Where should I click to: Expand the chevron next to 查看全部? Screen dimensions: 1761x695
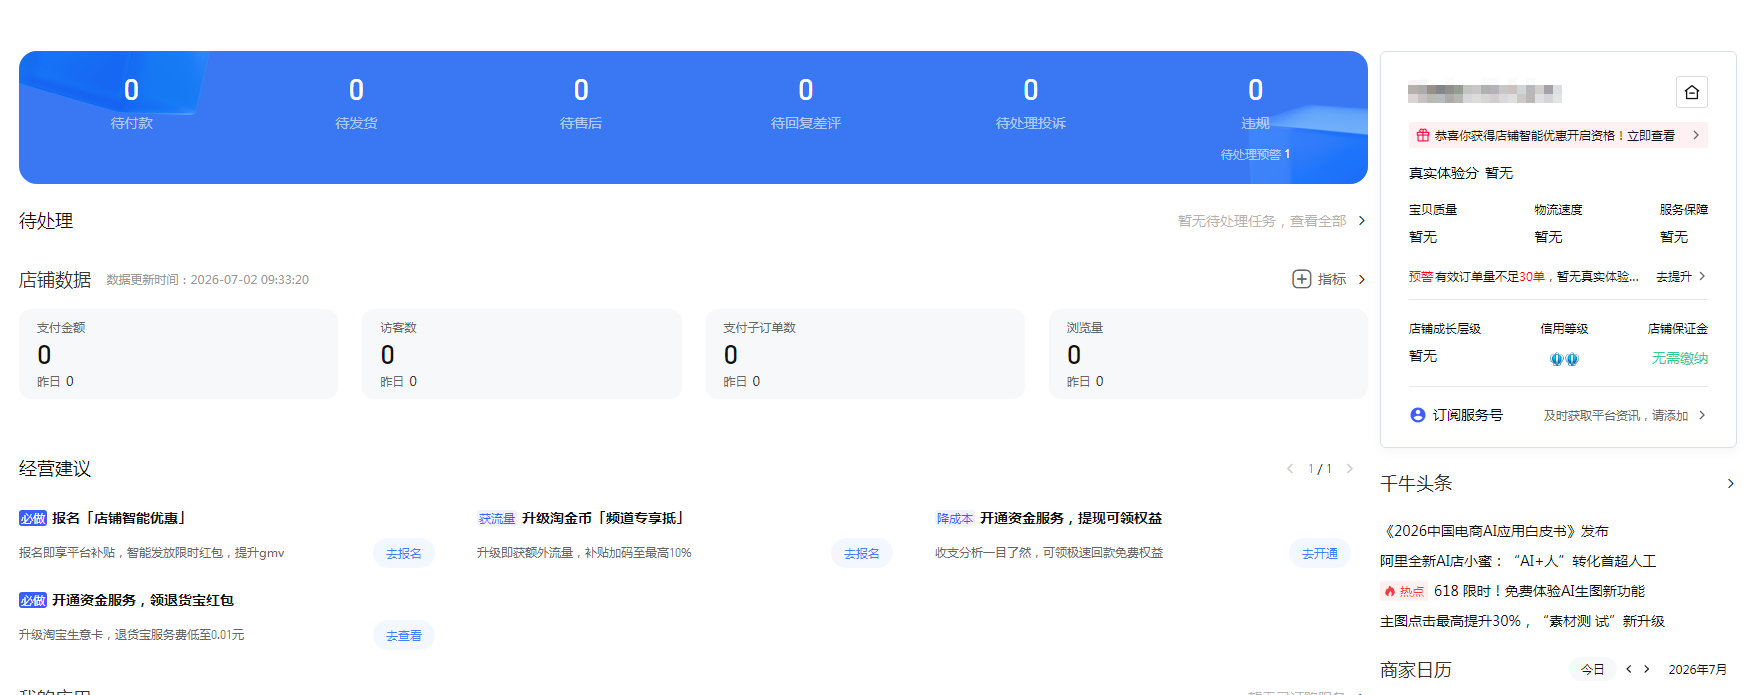coord(1361,221)
